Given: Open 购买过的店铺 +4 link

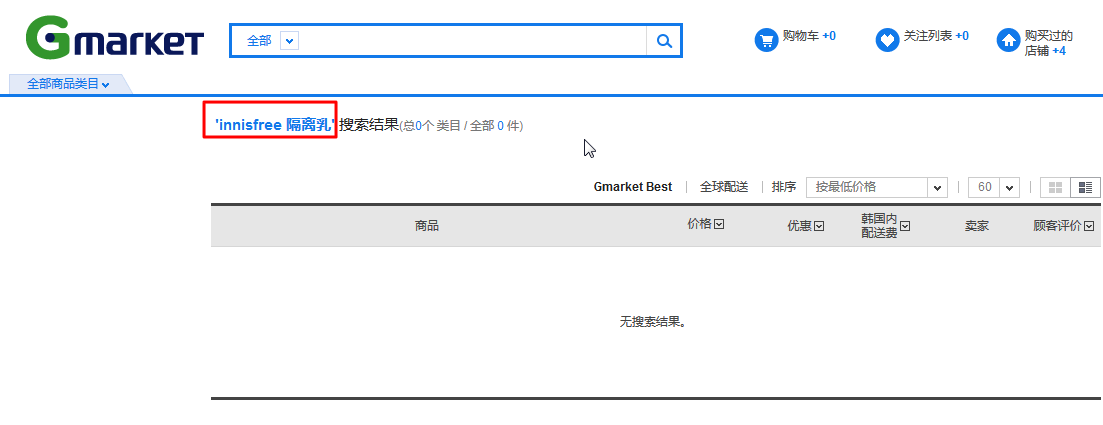Looking at the screenshot, I should point(1048,43).
